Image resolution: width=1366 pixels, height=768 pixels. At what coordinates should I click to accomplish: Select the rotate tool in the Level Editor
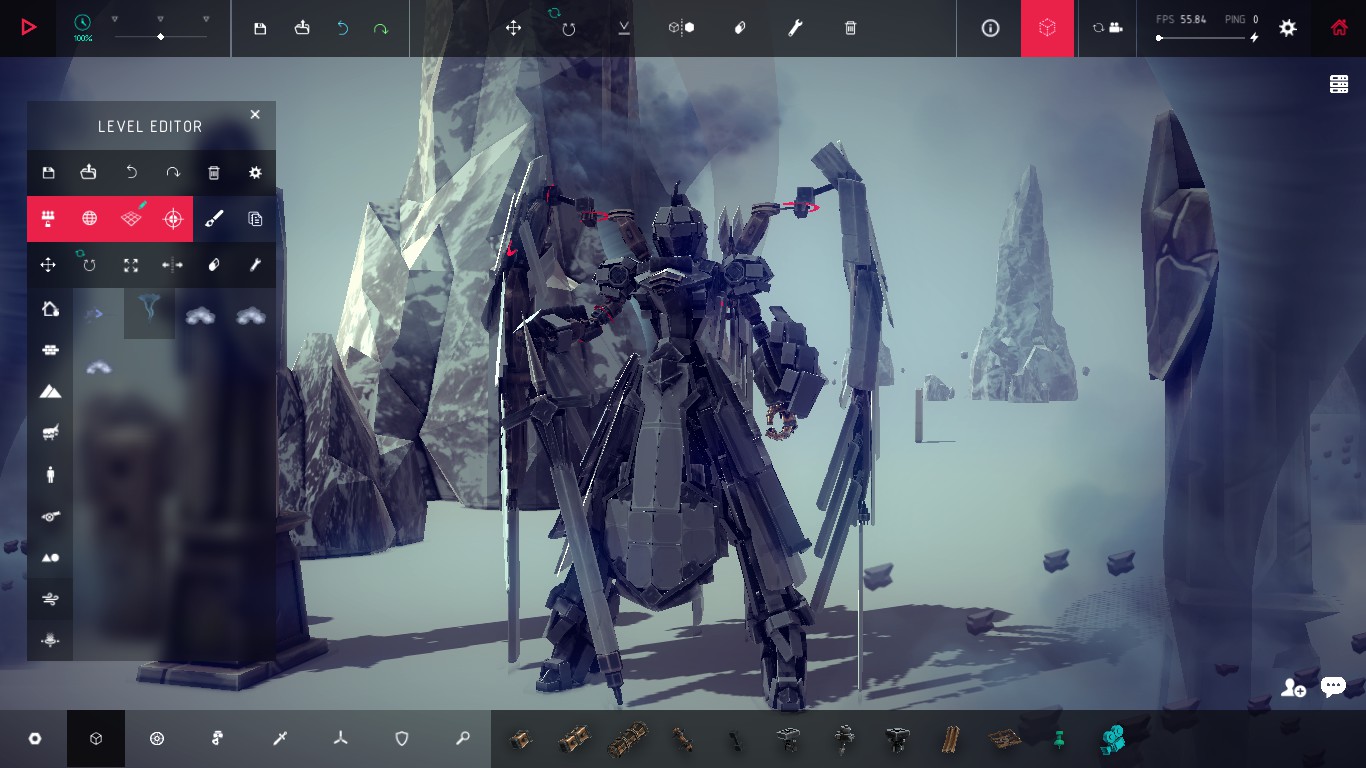point(89,265)
